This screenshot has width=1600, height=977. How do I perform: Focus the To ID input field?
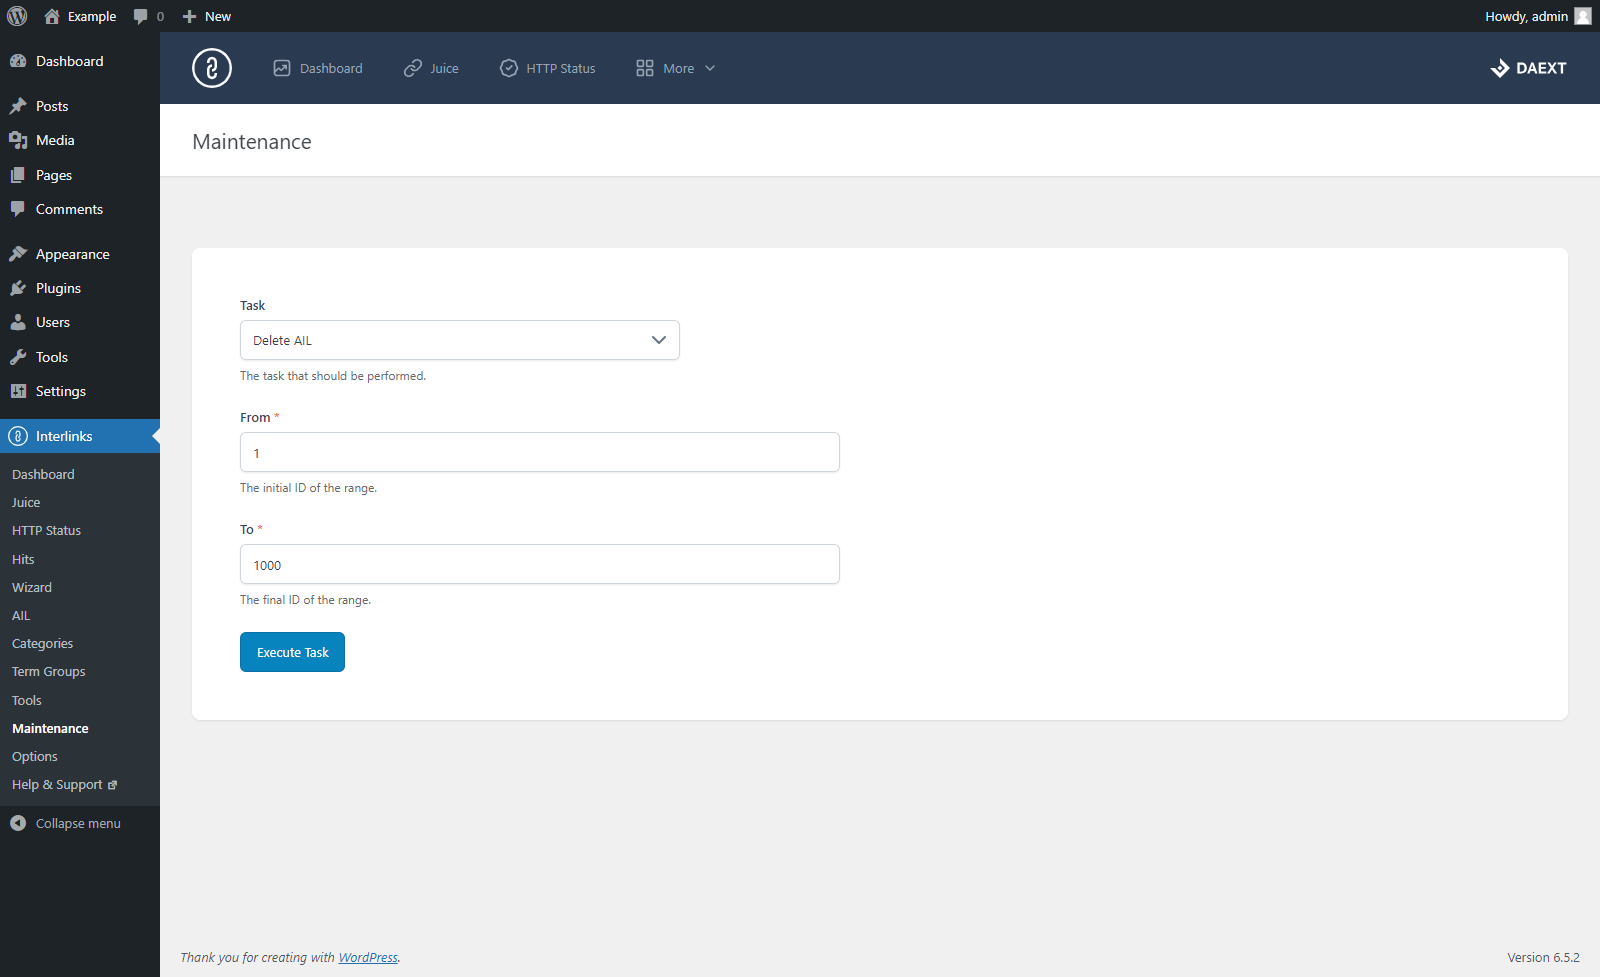pos(539,564)
